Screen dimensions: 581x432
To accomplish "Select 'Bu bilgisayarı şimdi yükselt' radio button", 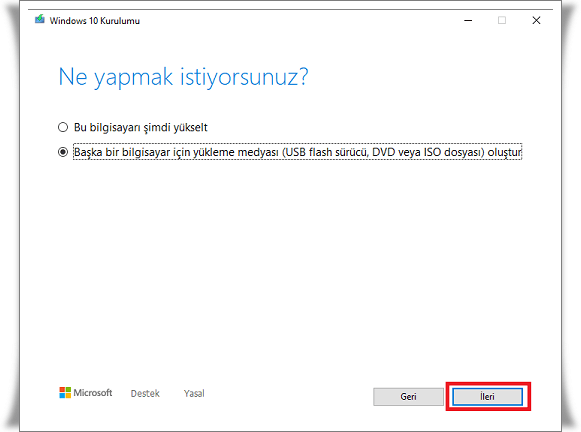I will point(63,127).
